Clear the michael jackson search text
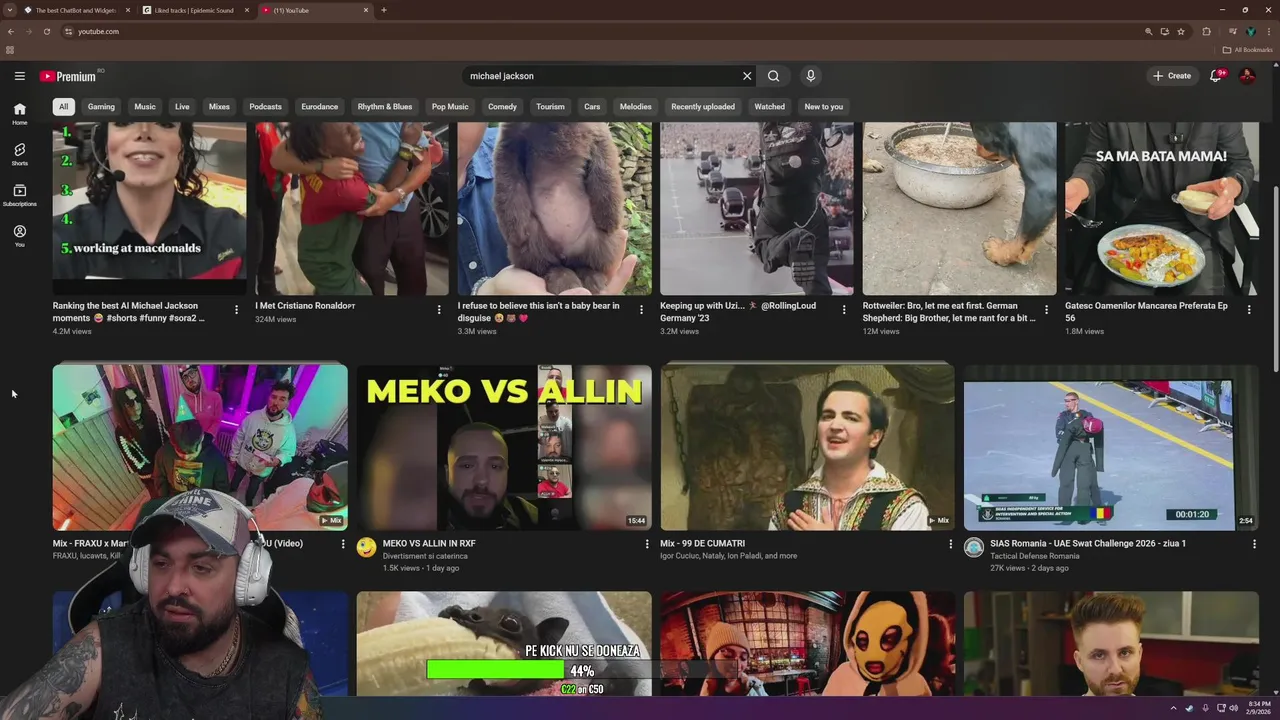The height and width of the screenshot is (720, 1280). point(746,76)
